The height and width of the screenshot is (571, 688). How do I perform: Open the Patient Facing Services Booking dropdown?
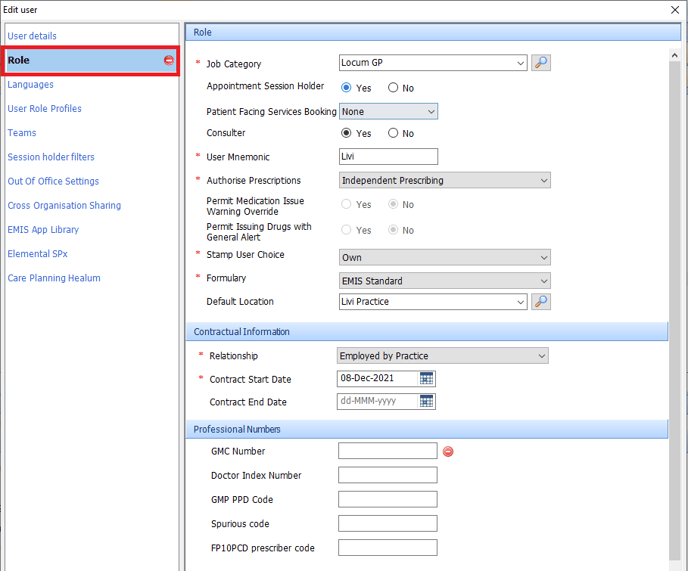388,112
